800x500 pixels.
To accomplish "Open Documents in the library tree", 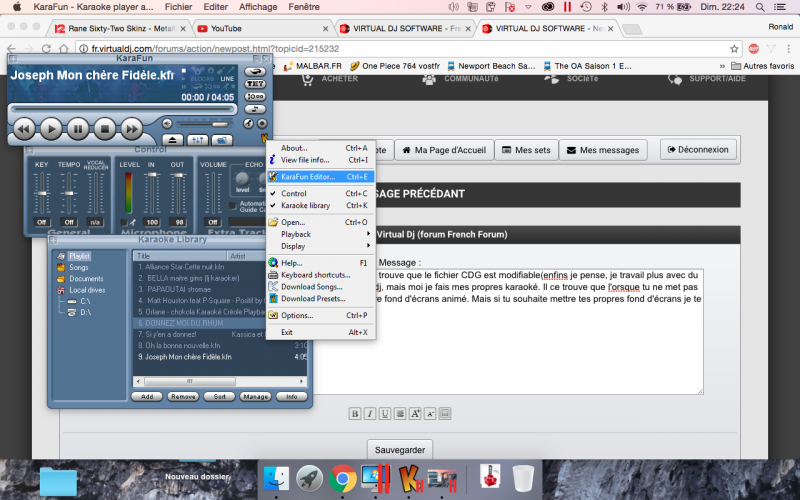I will (86, 279).
